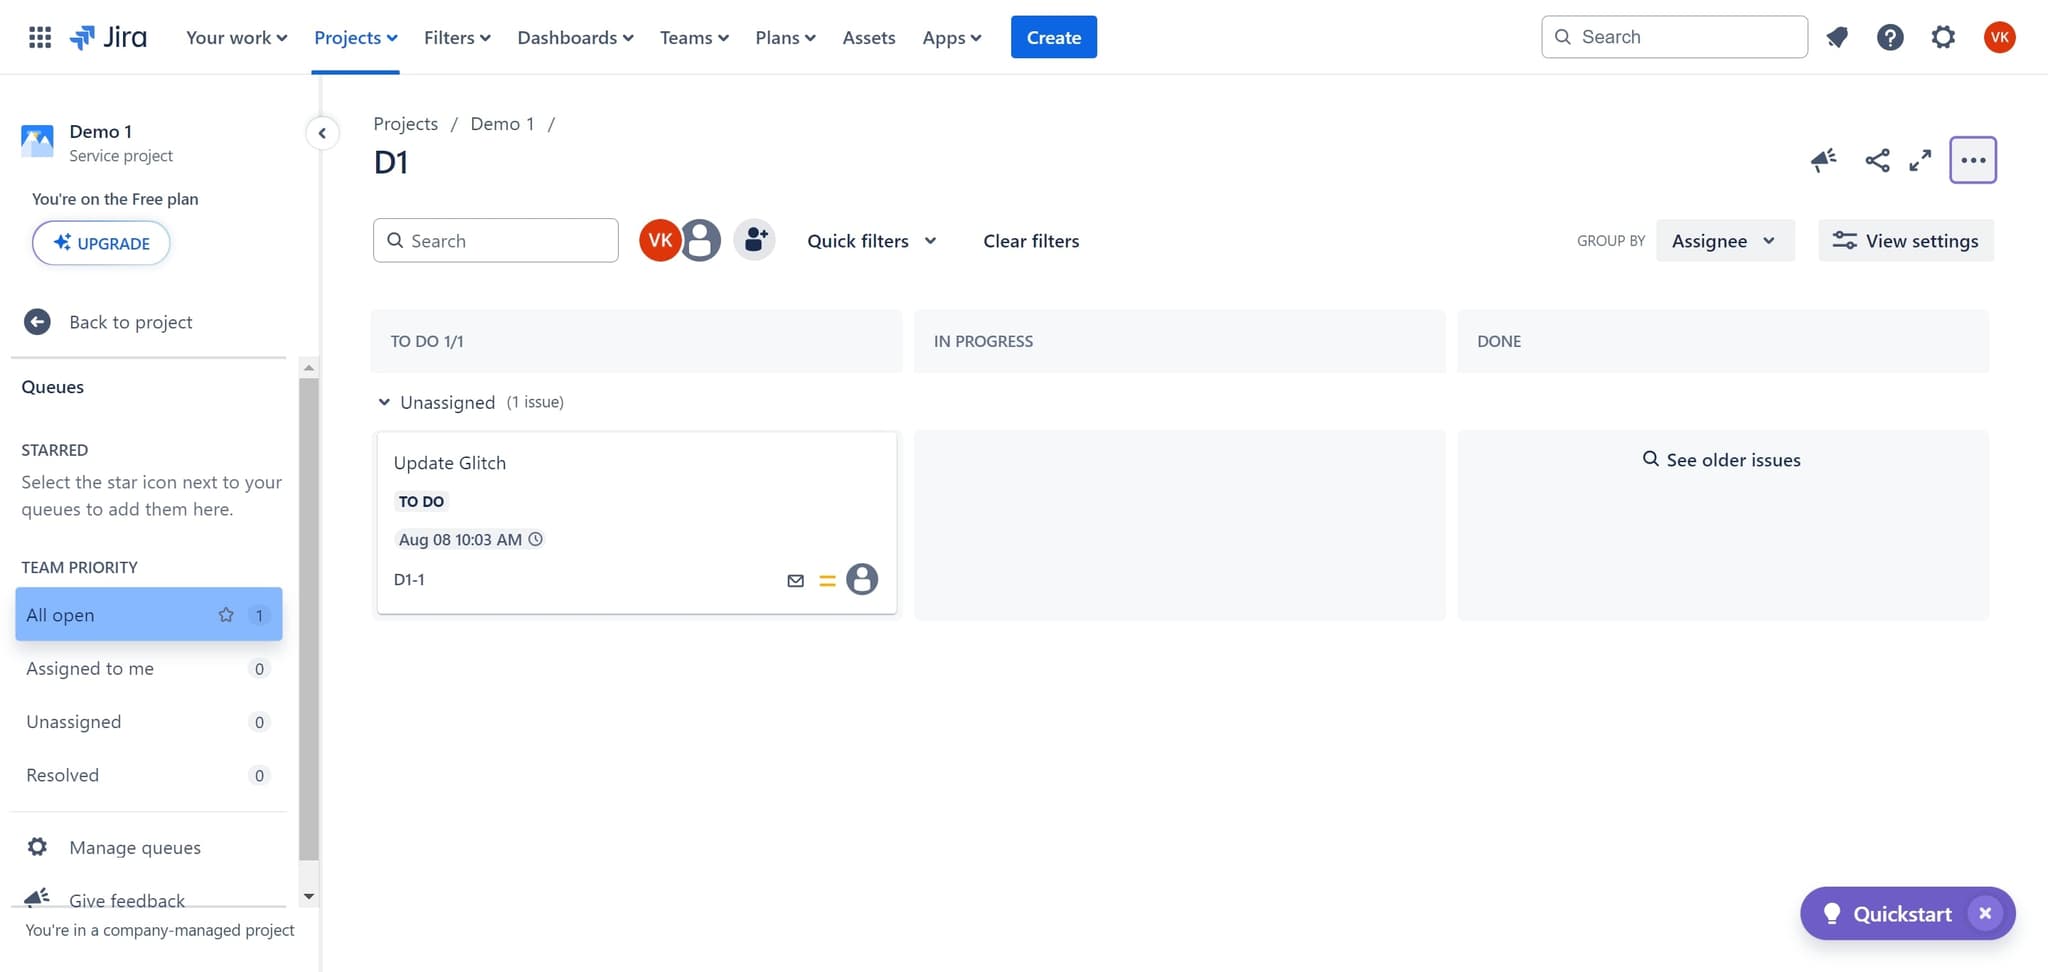Viewport: 2048px width, 972px height.
Task: Click the add people icon
Action: (x=755, y=240)
